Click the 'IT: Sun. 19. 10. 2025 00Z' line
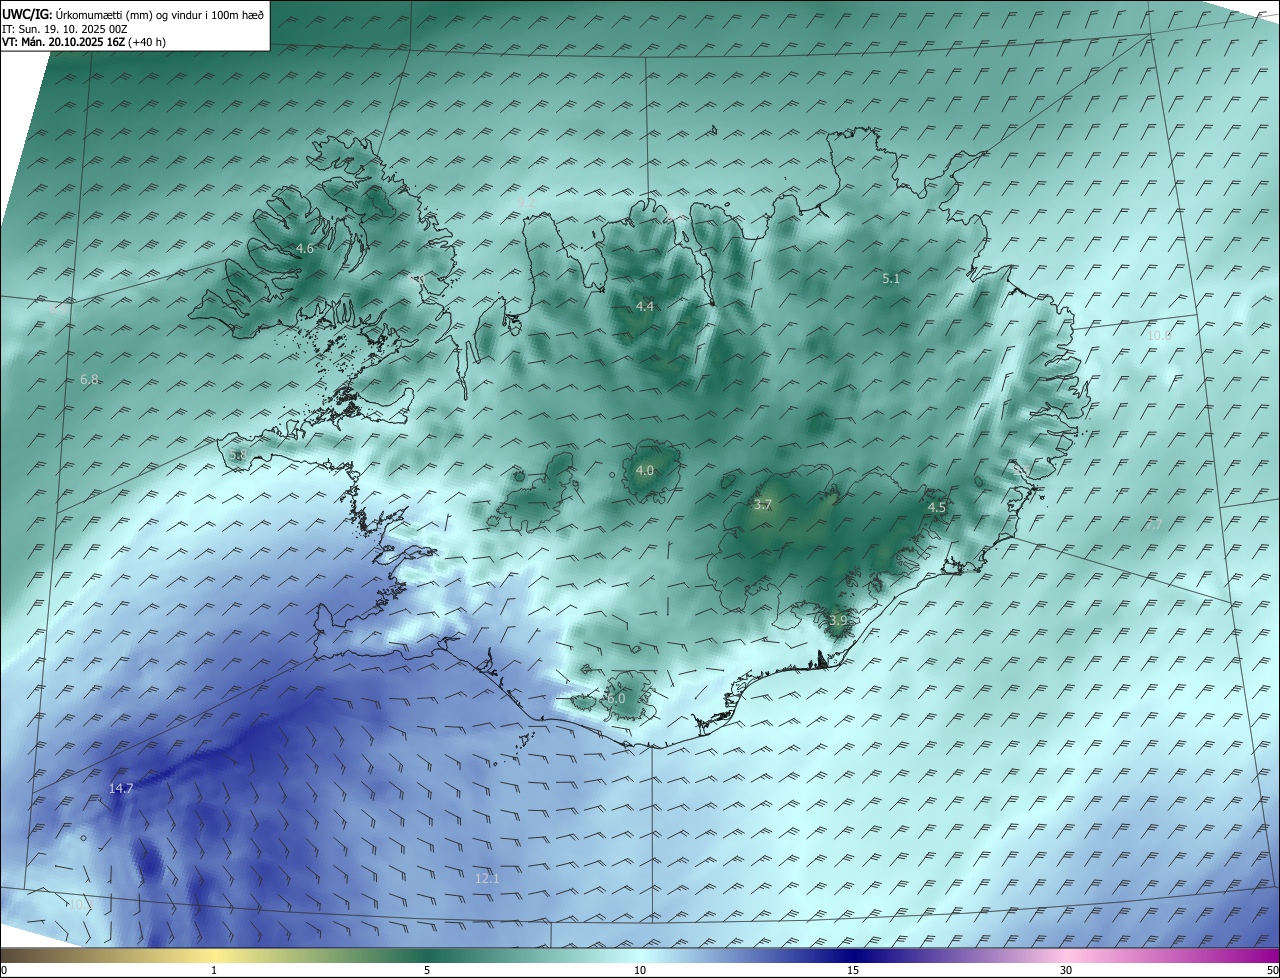1280x978 pixels. (x=64, y=29)
